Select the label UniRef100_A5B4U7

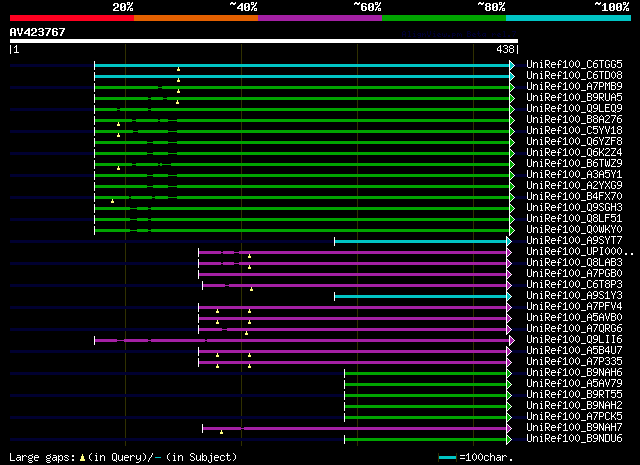[574, 351]
